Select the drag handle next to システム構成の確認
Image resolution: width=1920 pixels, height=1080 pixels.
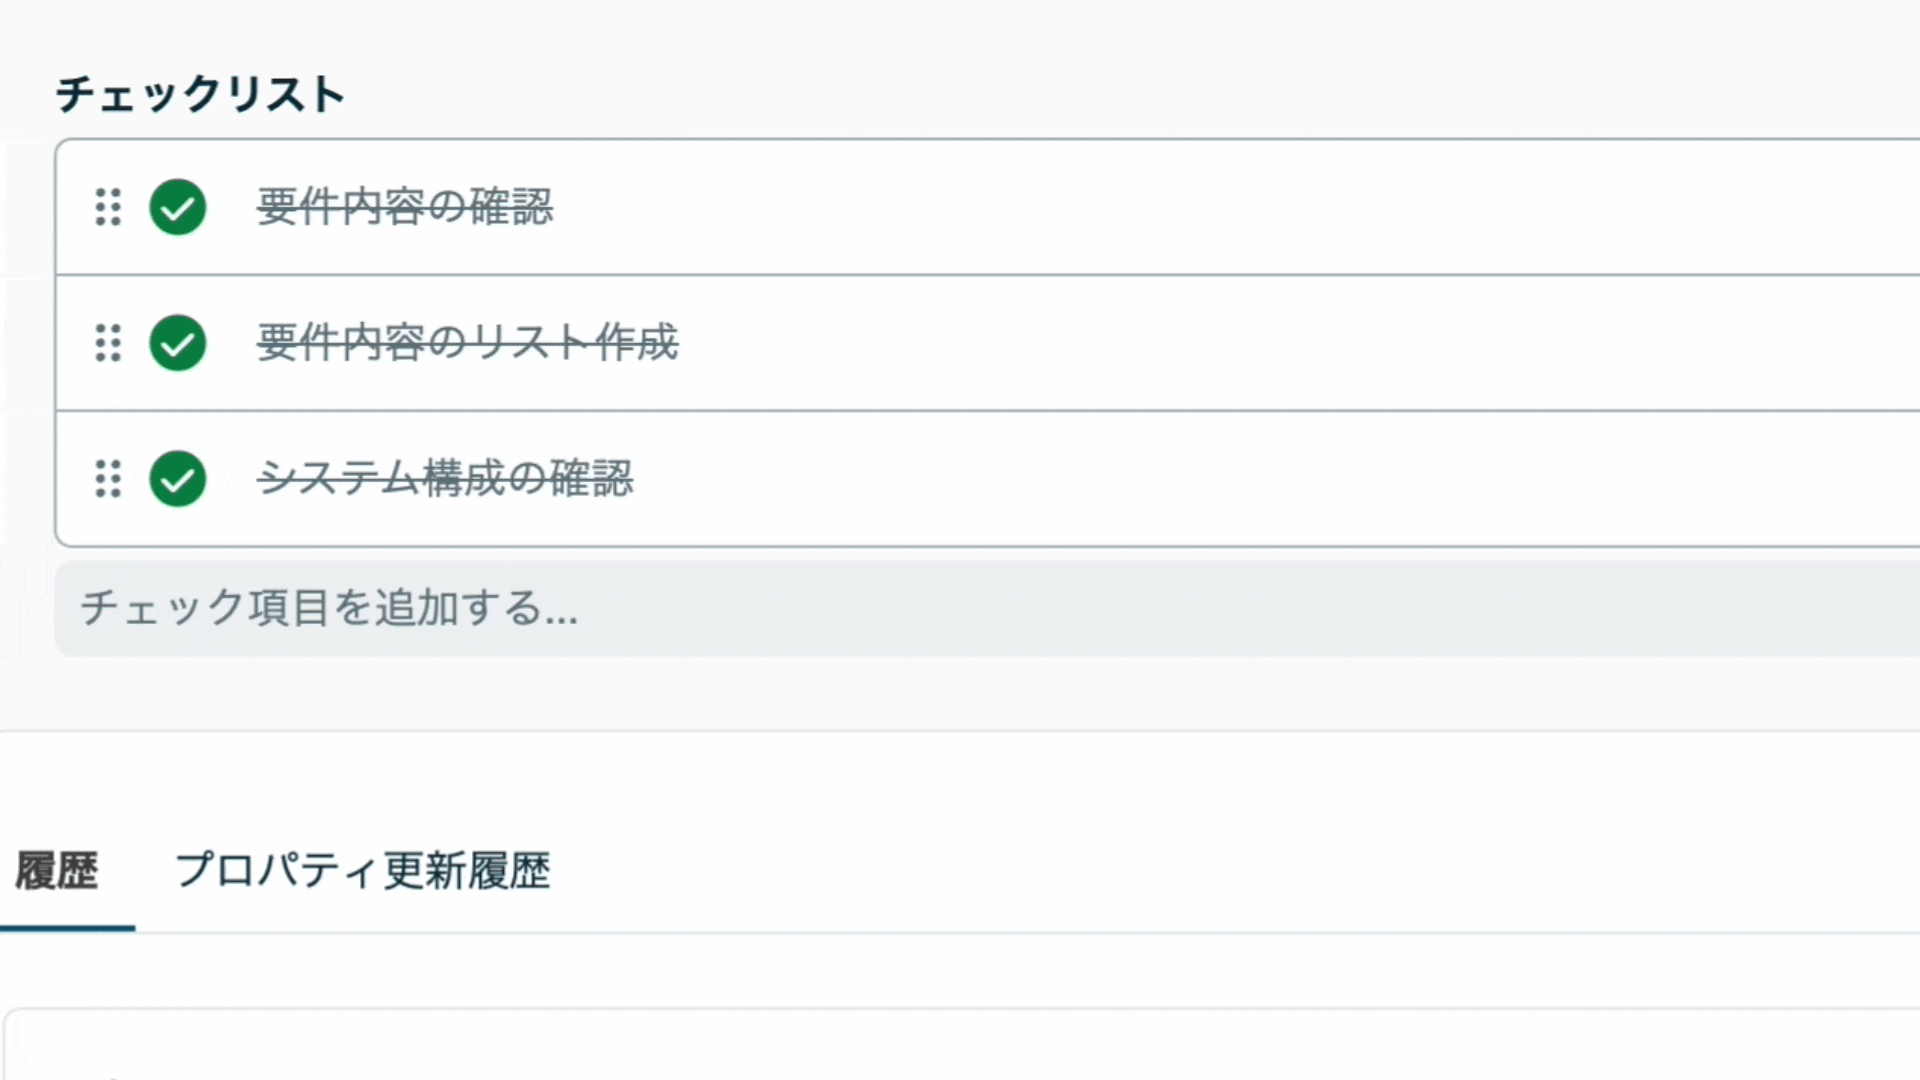pos(108,479)
